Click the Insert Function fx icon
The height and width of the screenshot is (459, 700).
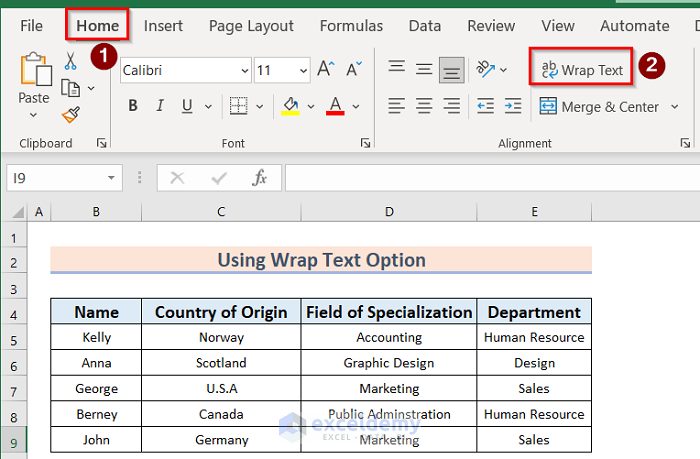click(260, 178)
